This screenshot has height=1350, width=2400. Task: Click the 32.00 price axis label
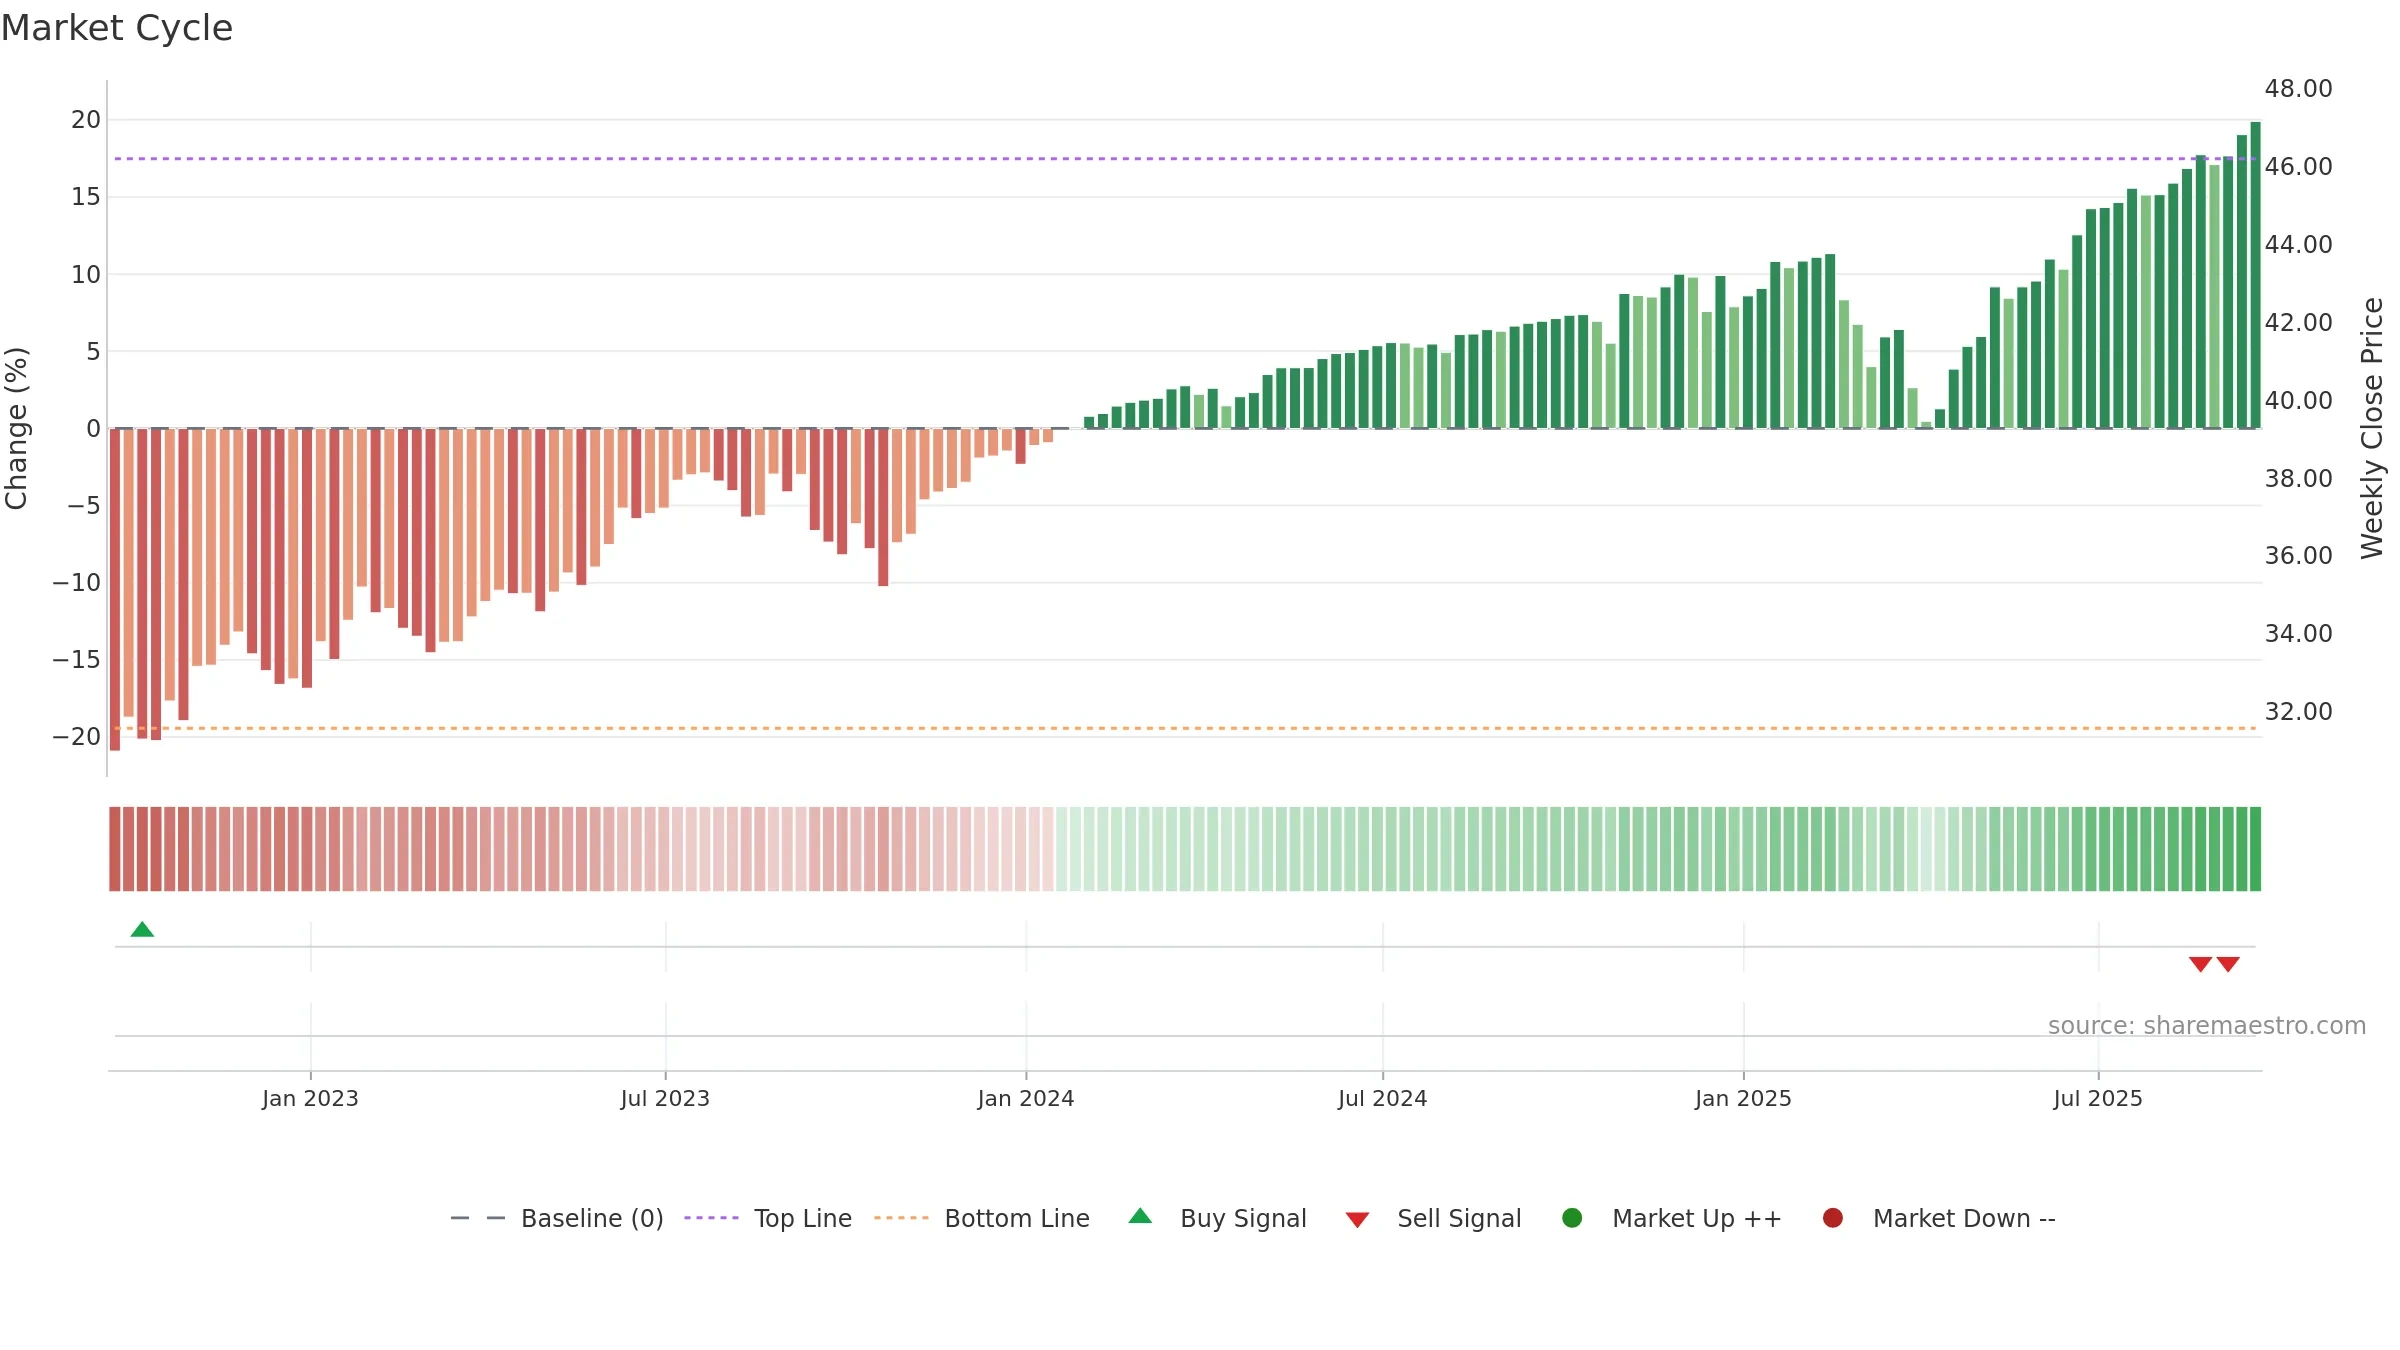pyautogui.click(x=2298, y=712)
